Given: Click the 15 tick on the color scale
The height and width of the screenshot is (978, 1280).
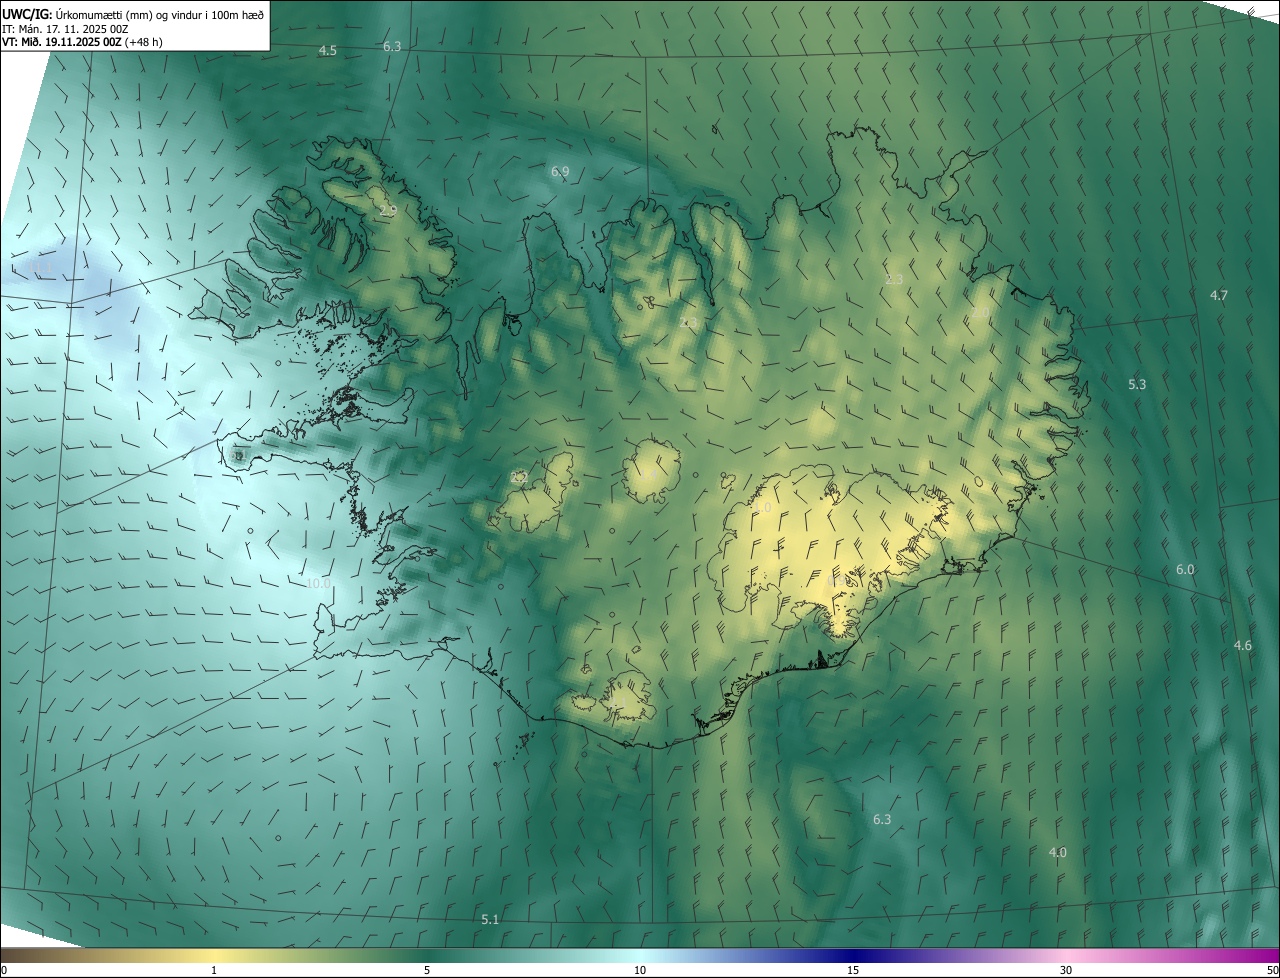Looking at the screenshot, I should tap(853, 970).
